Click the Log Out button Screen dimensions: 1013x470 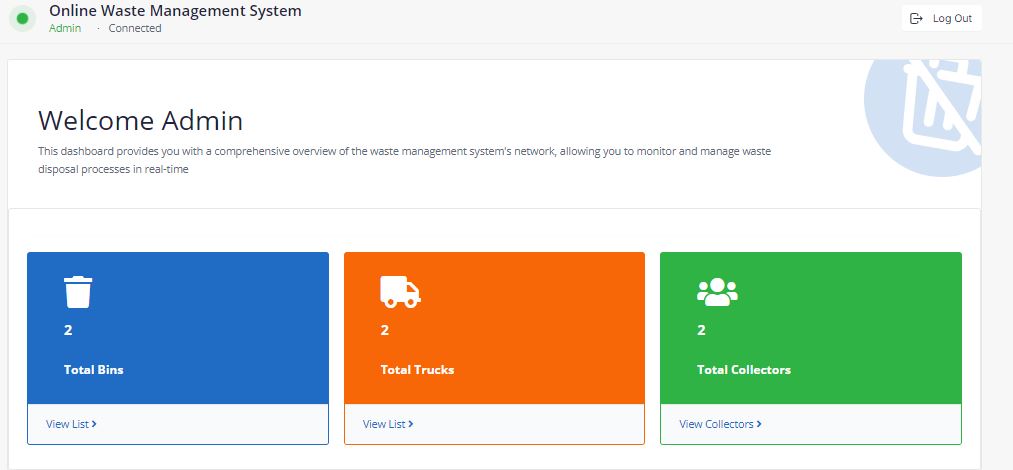[x=941, y=18]
